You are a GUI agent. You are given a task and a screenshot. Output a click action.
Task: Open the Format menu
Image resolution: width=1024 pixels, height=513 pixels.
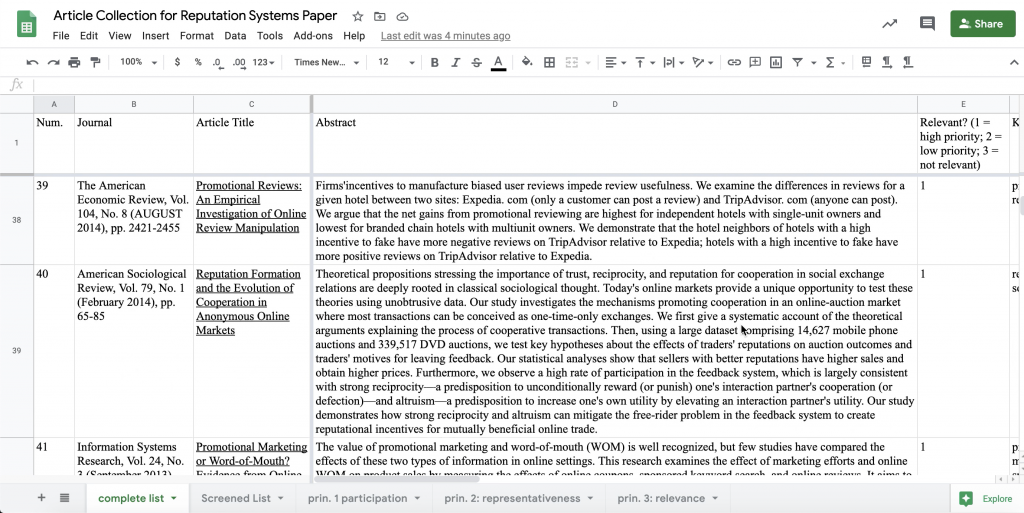[x=197, y=36]
